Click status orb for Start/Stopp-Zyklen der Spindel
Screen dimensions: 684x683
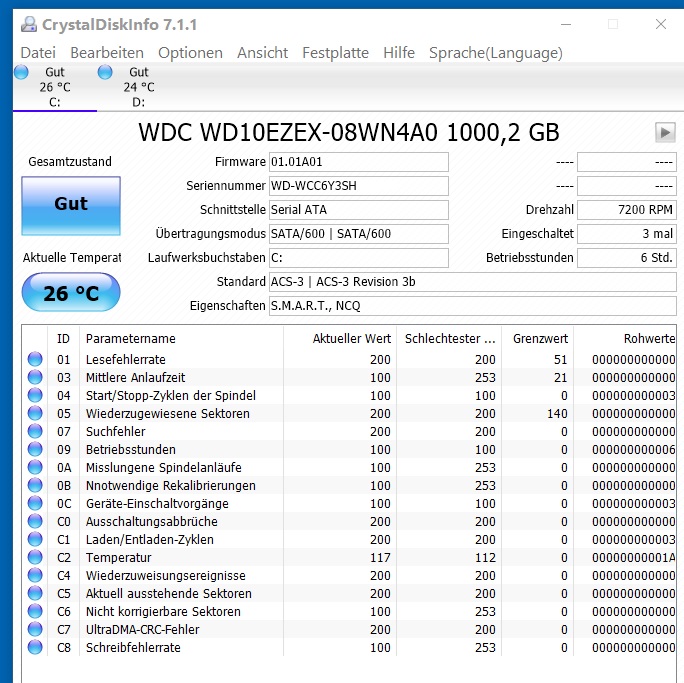(x=35, y=395)
